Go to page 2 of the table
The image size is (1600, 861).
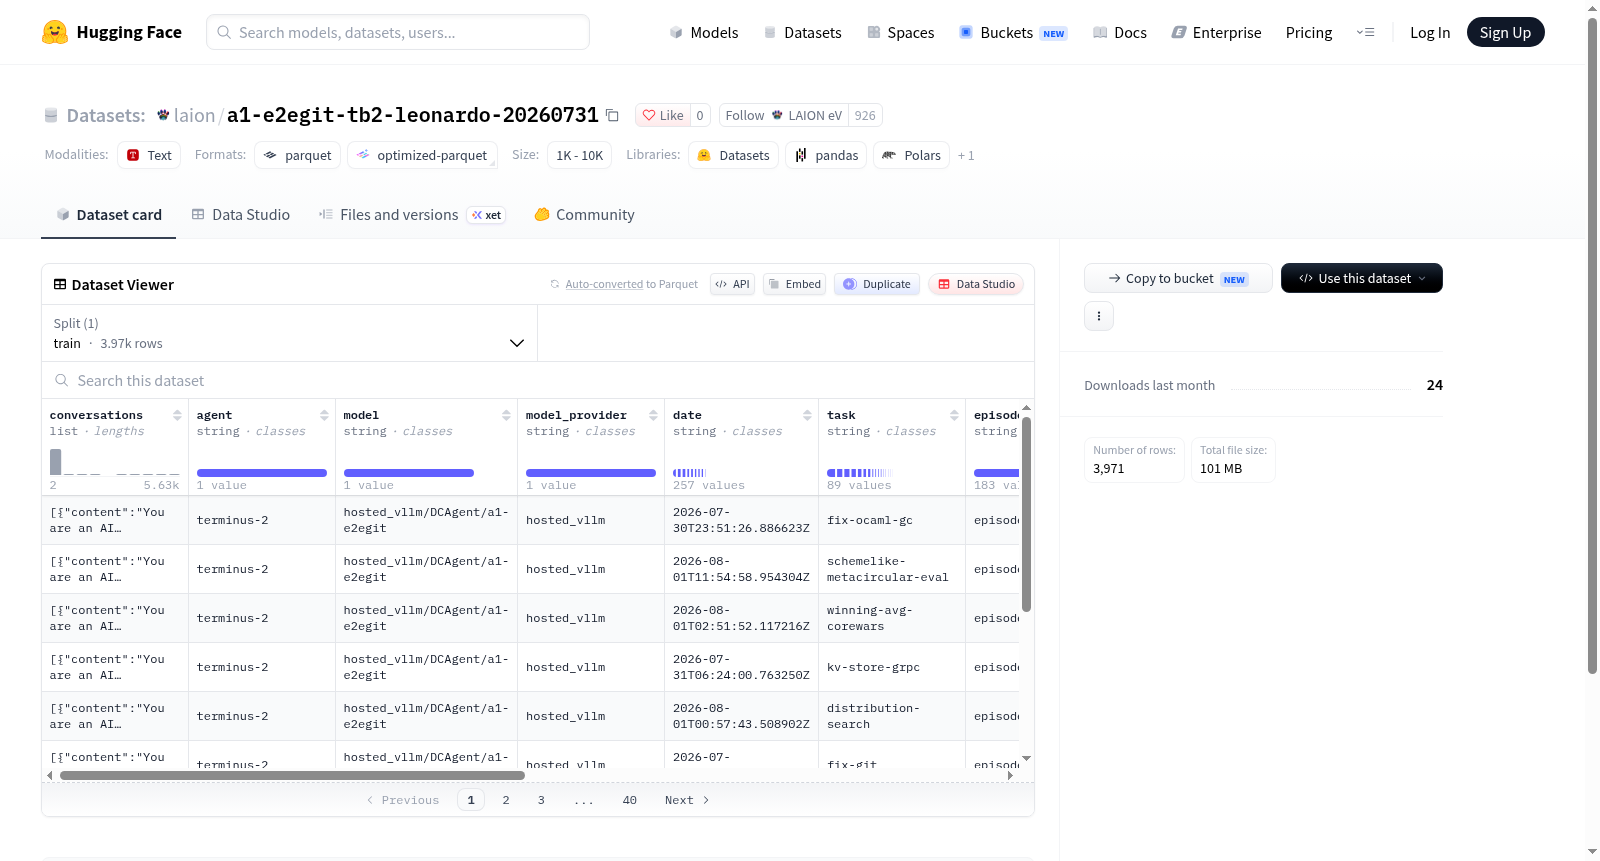(x=506, y=800)
